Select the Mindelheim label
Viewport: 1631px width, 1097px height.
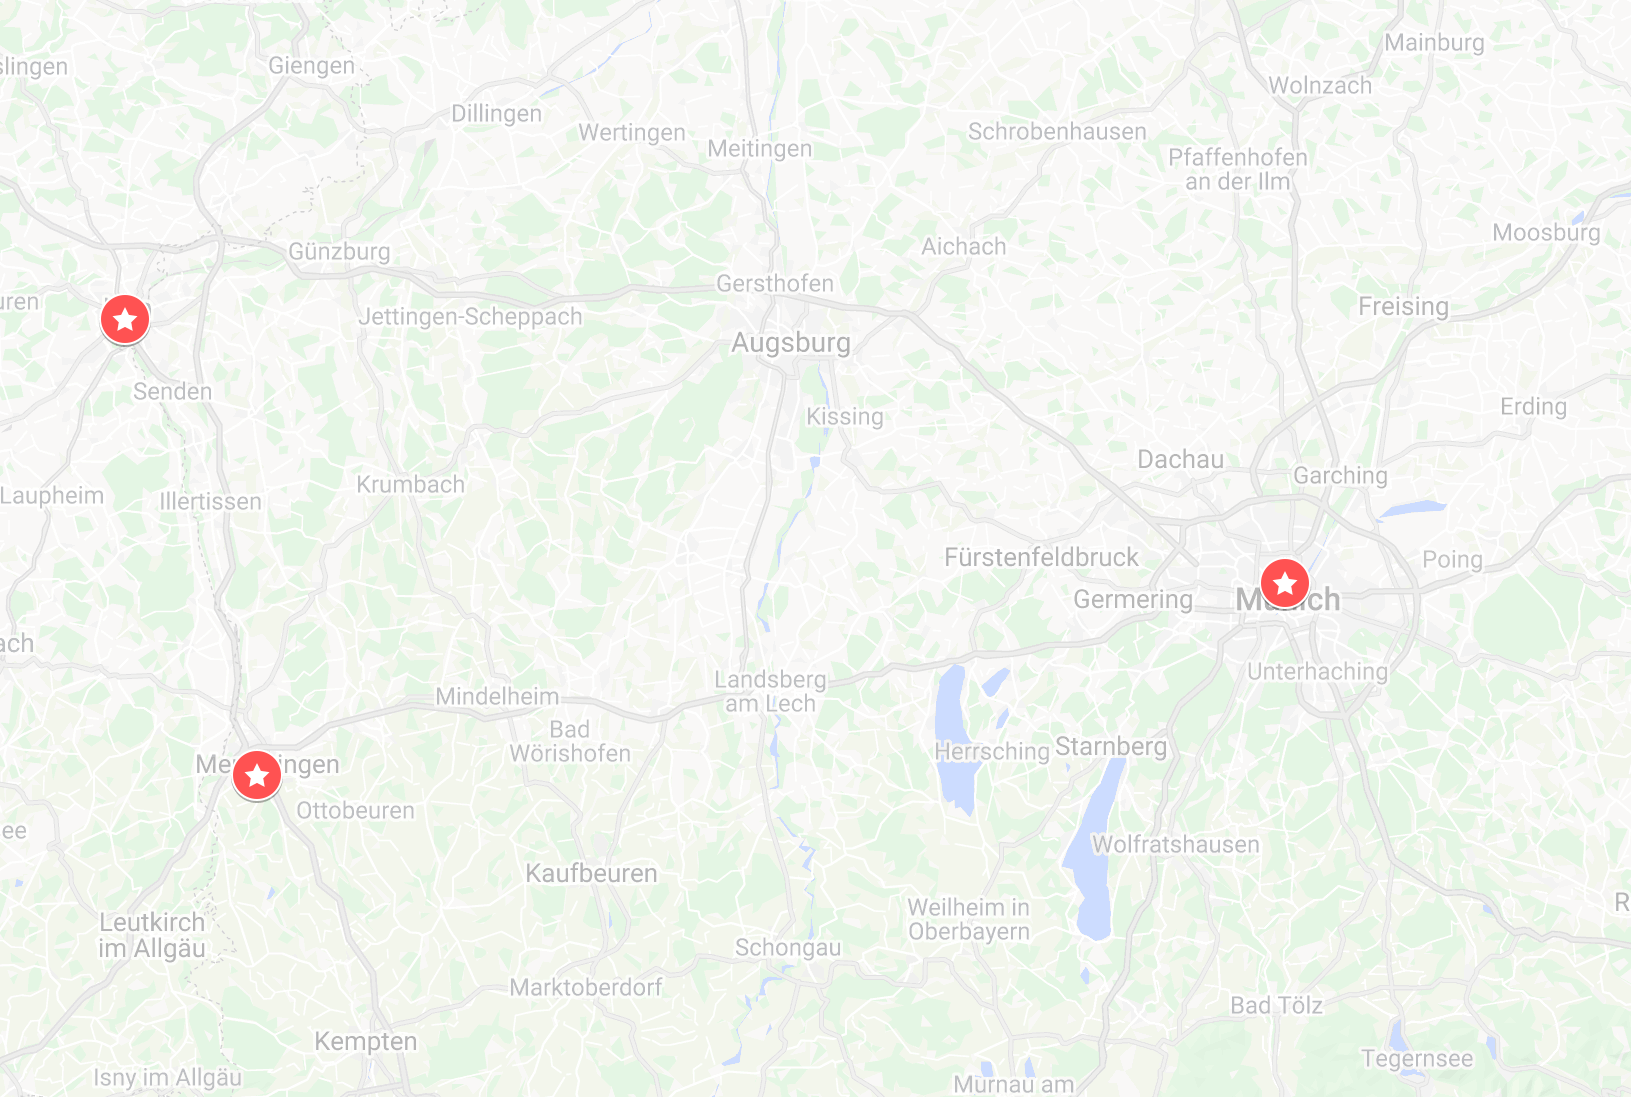[497, 696]
